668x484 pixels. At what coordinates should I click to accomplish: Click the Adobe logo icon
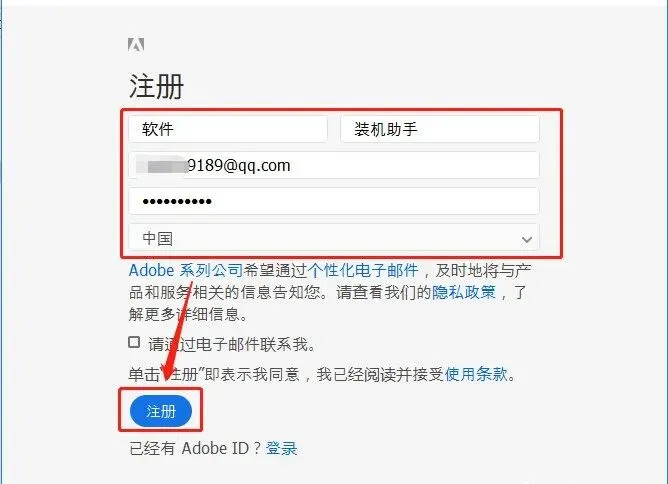point(136,44)
